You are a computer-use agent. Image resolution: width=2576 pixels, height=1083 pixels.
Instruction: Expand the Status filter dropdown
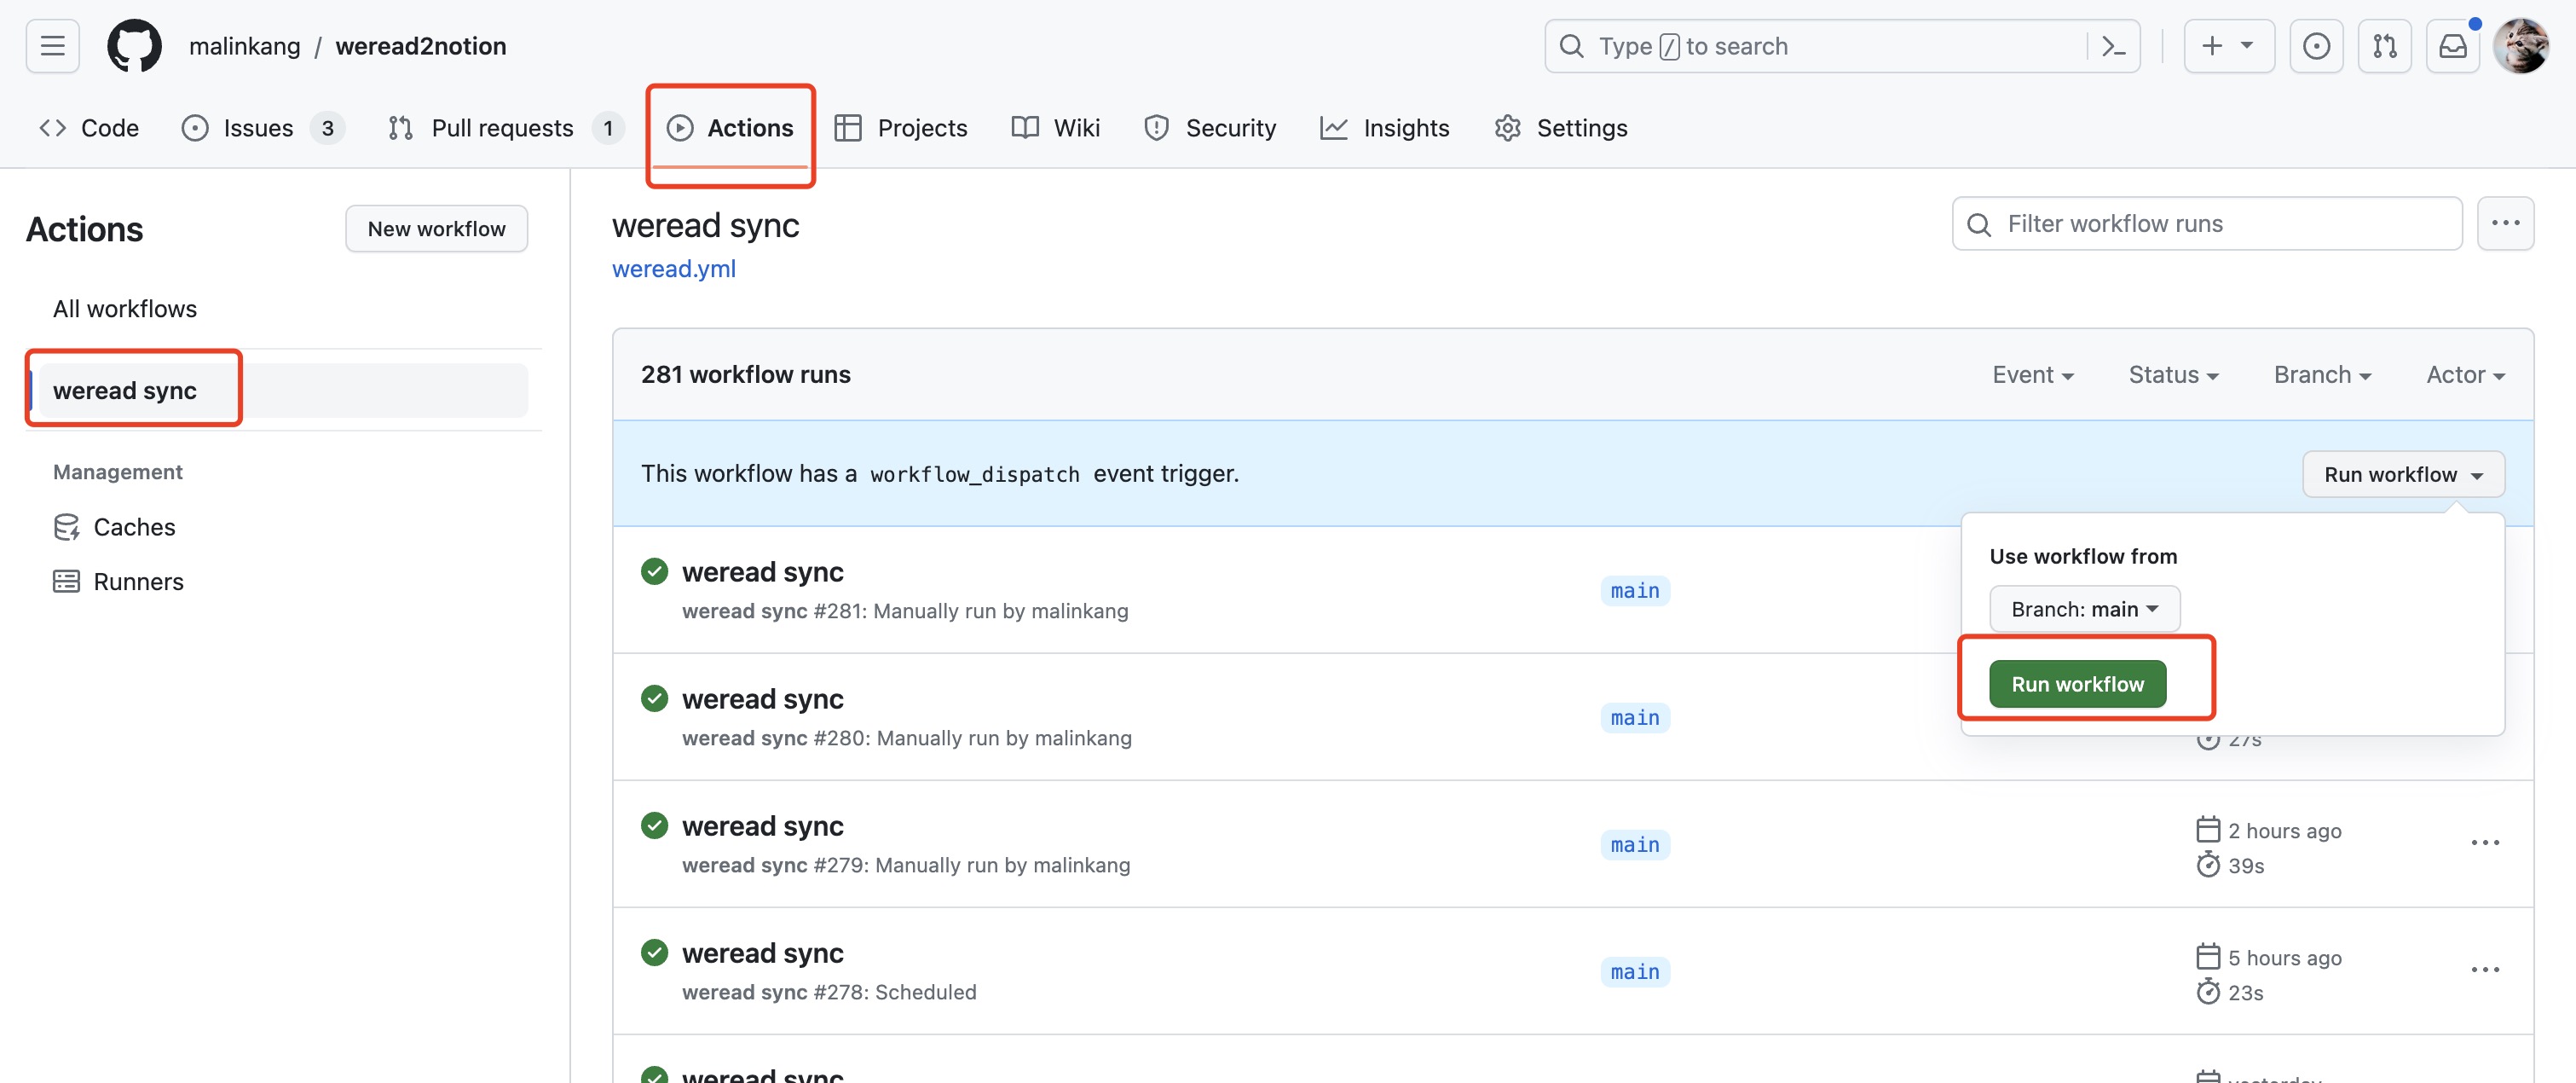(x=2173, y=375)
